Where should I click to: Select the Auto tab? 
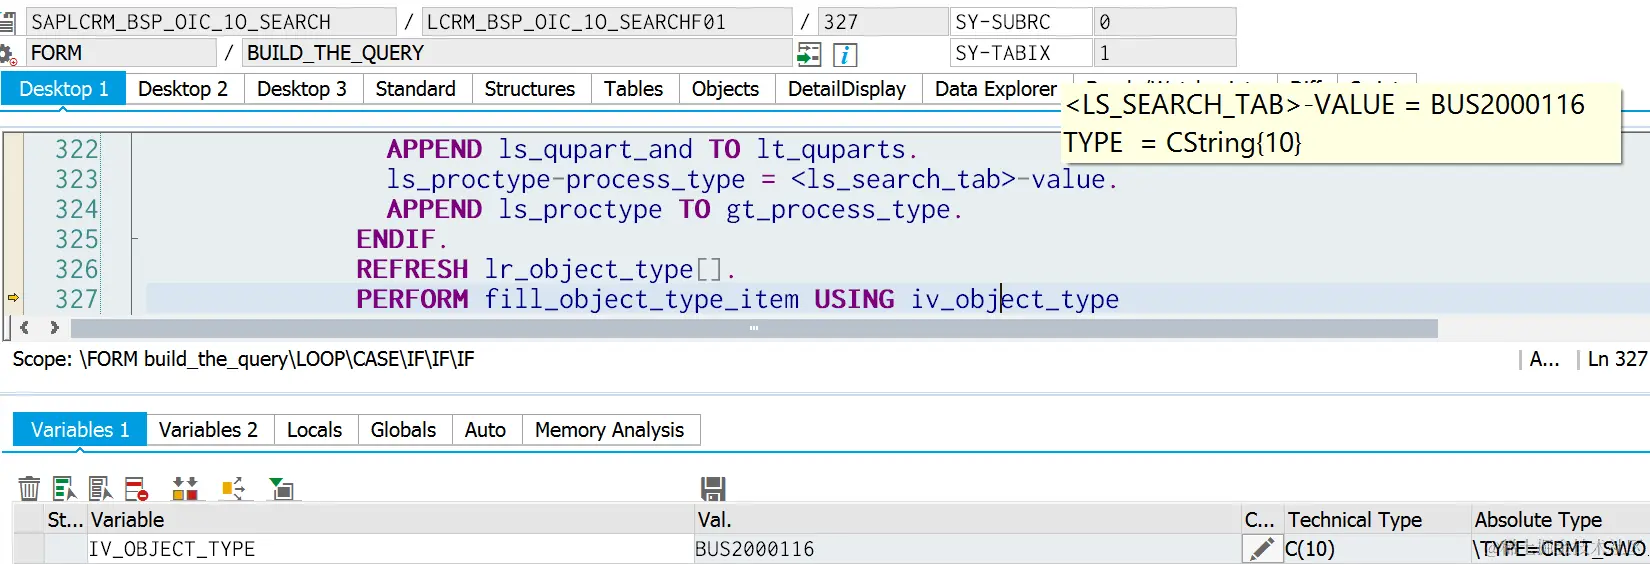(486, 430)
